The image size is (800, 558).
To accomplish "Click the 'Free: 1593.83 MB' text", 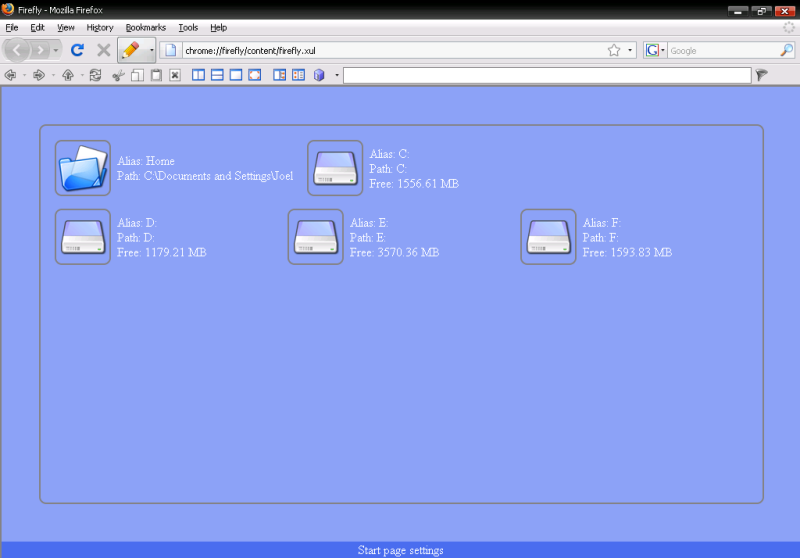I will (627, 252).
